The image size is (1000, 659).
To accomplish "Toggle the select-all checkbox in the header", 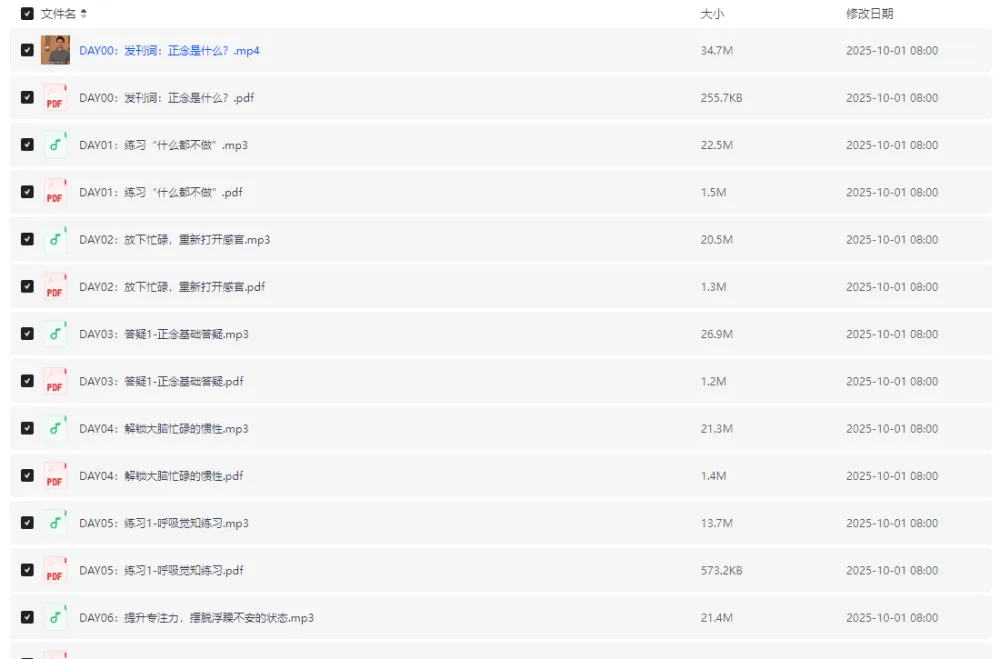I will [x=27, y=14].
